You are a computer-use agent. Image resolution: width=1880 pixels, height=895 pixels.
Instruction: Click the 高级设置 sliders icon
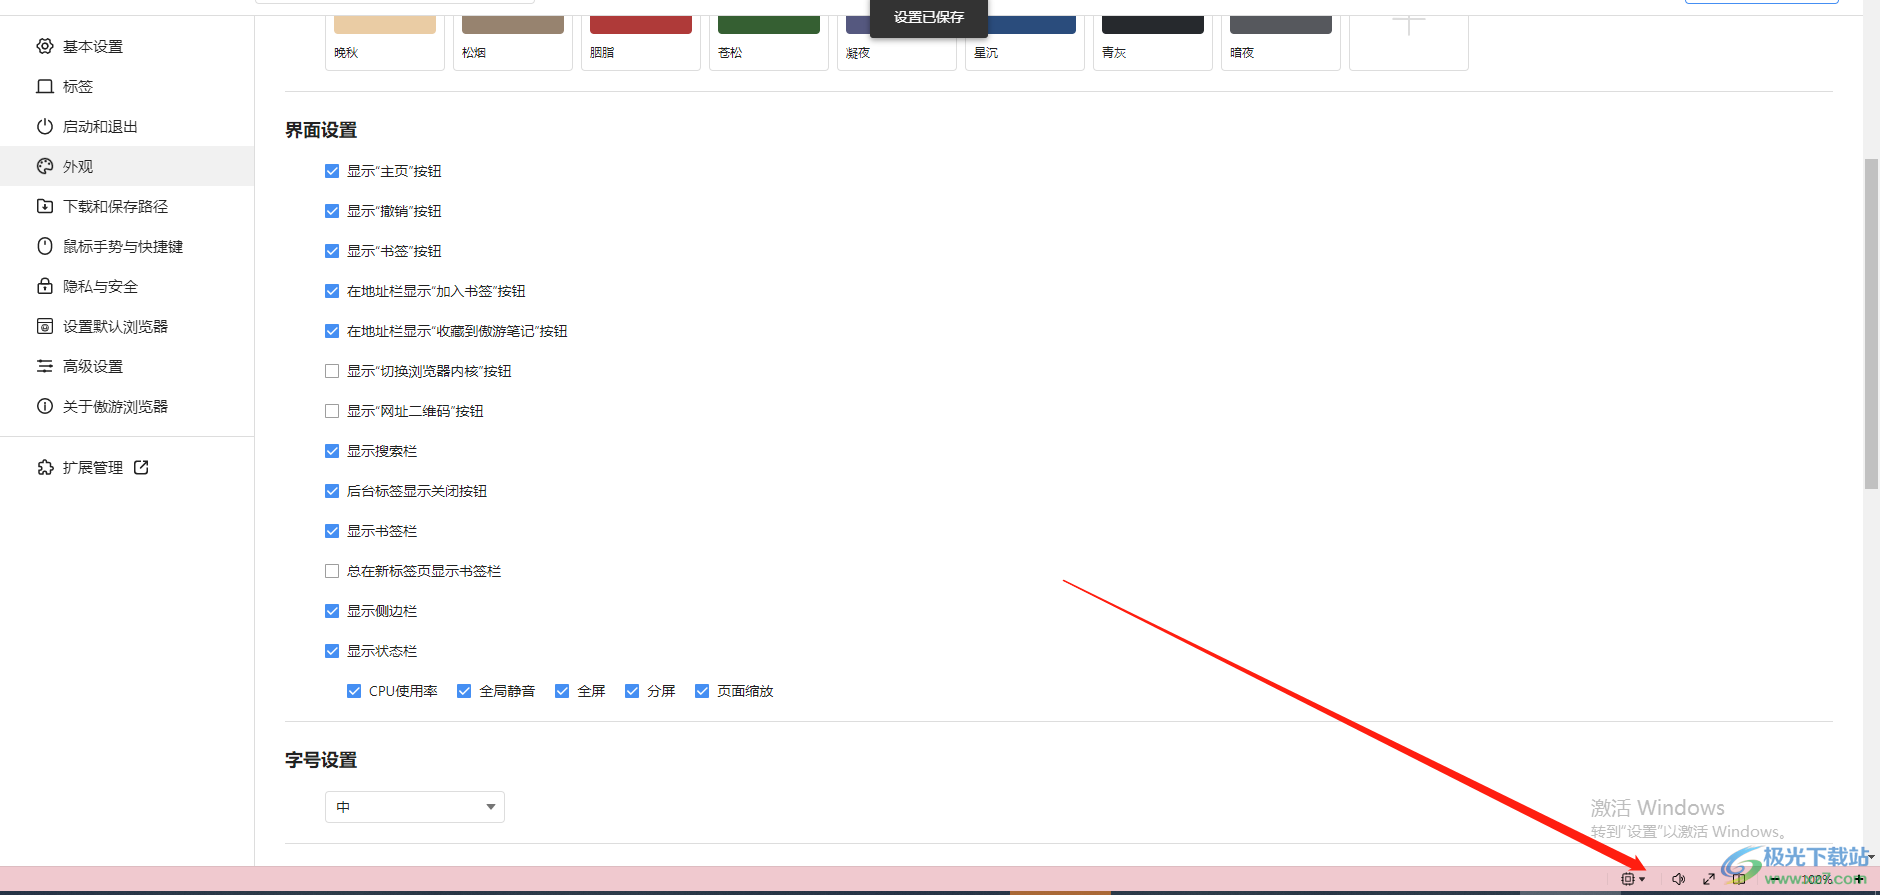pyautogui.click(x=45, y=366)
